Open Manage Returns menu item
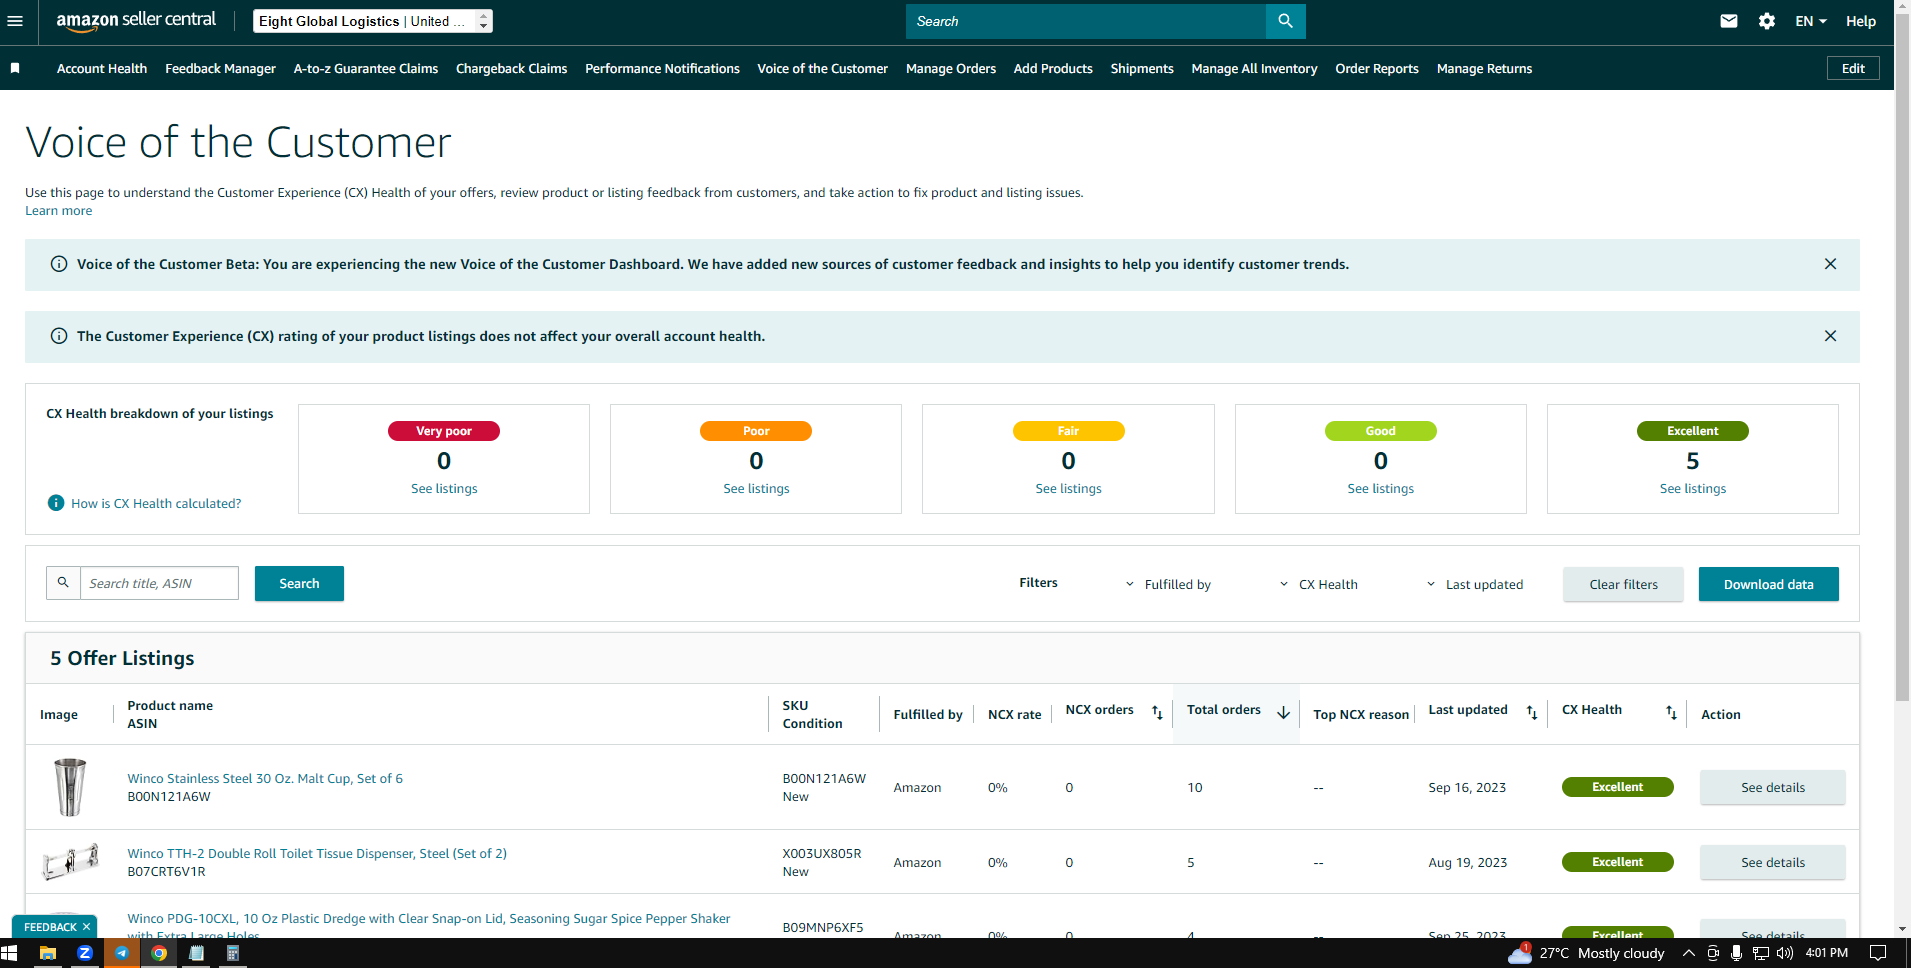Viewport: 1911px width, 968px height. [1484, 68]
